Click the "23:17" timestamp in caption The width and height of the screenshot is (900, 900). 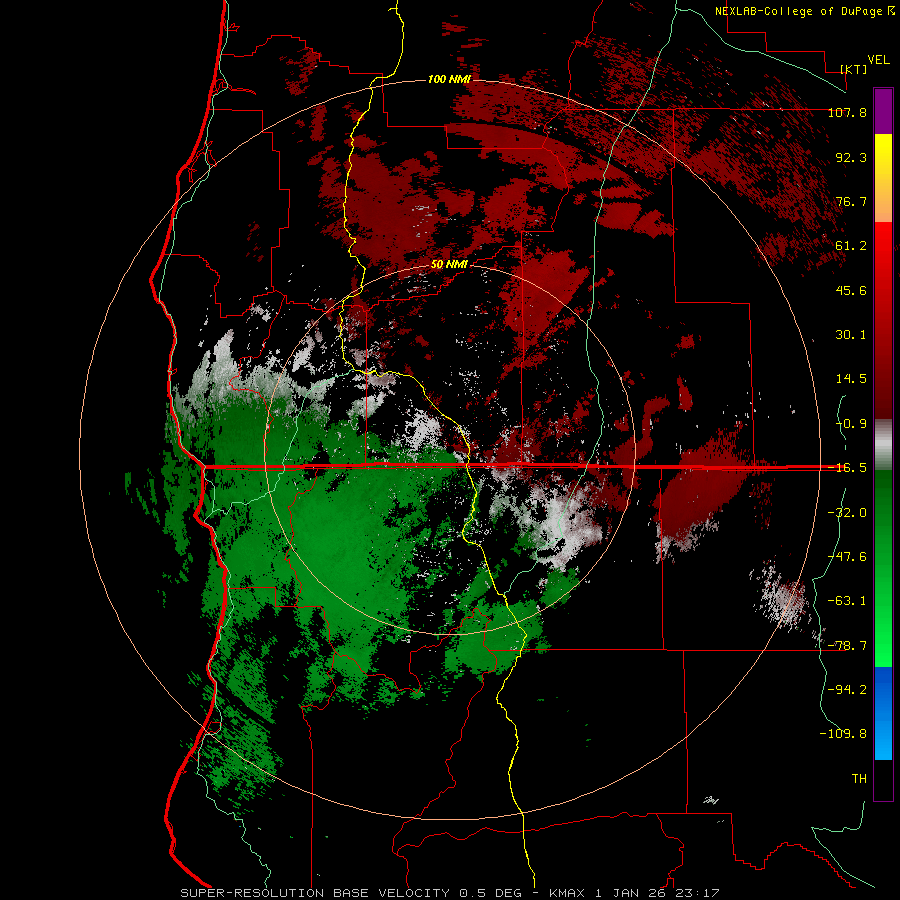click(x=698, y=893)
